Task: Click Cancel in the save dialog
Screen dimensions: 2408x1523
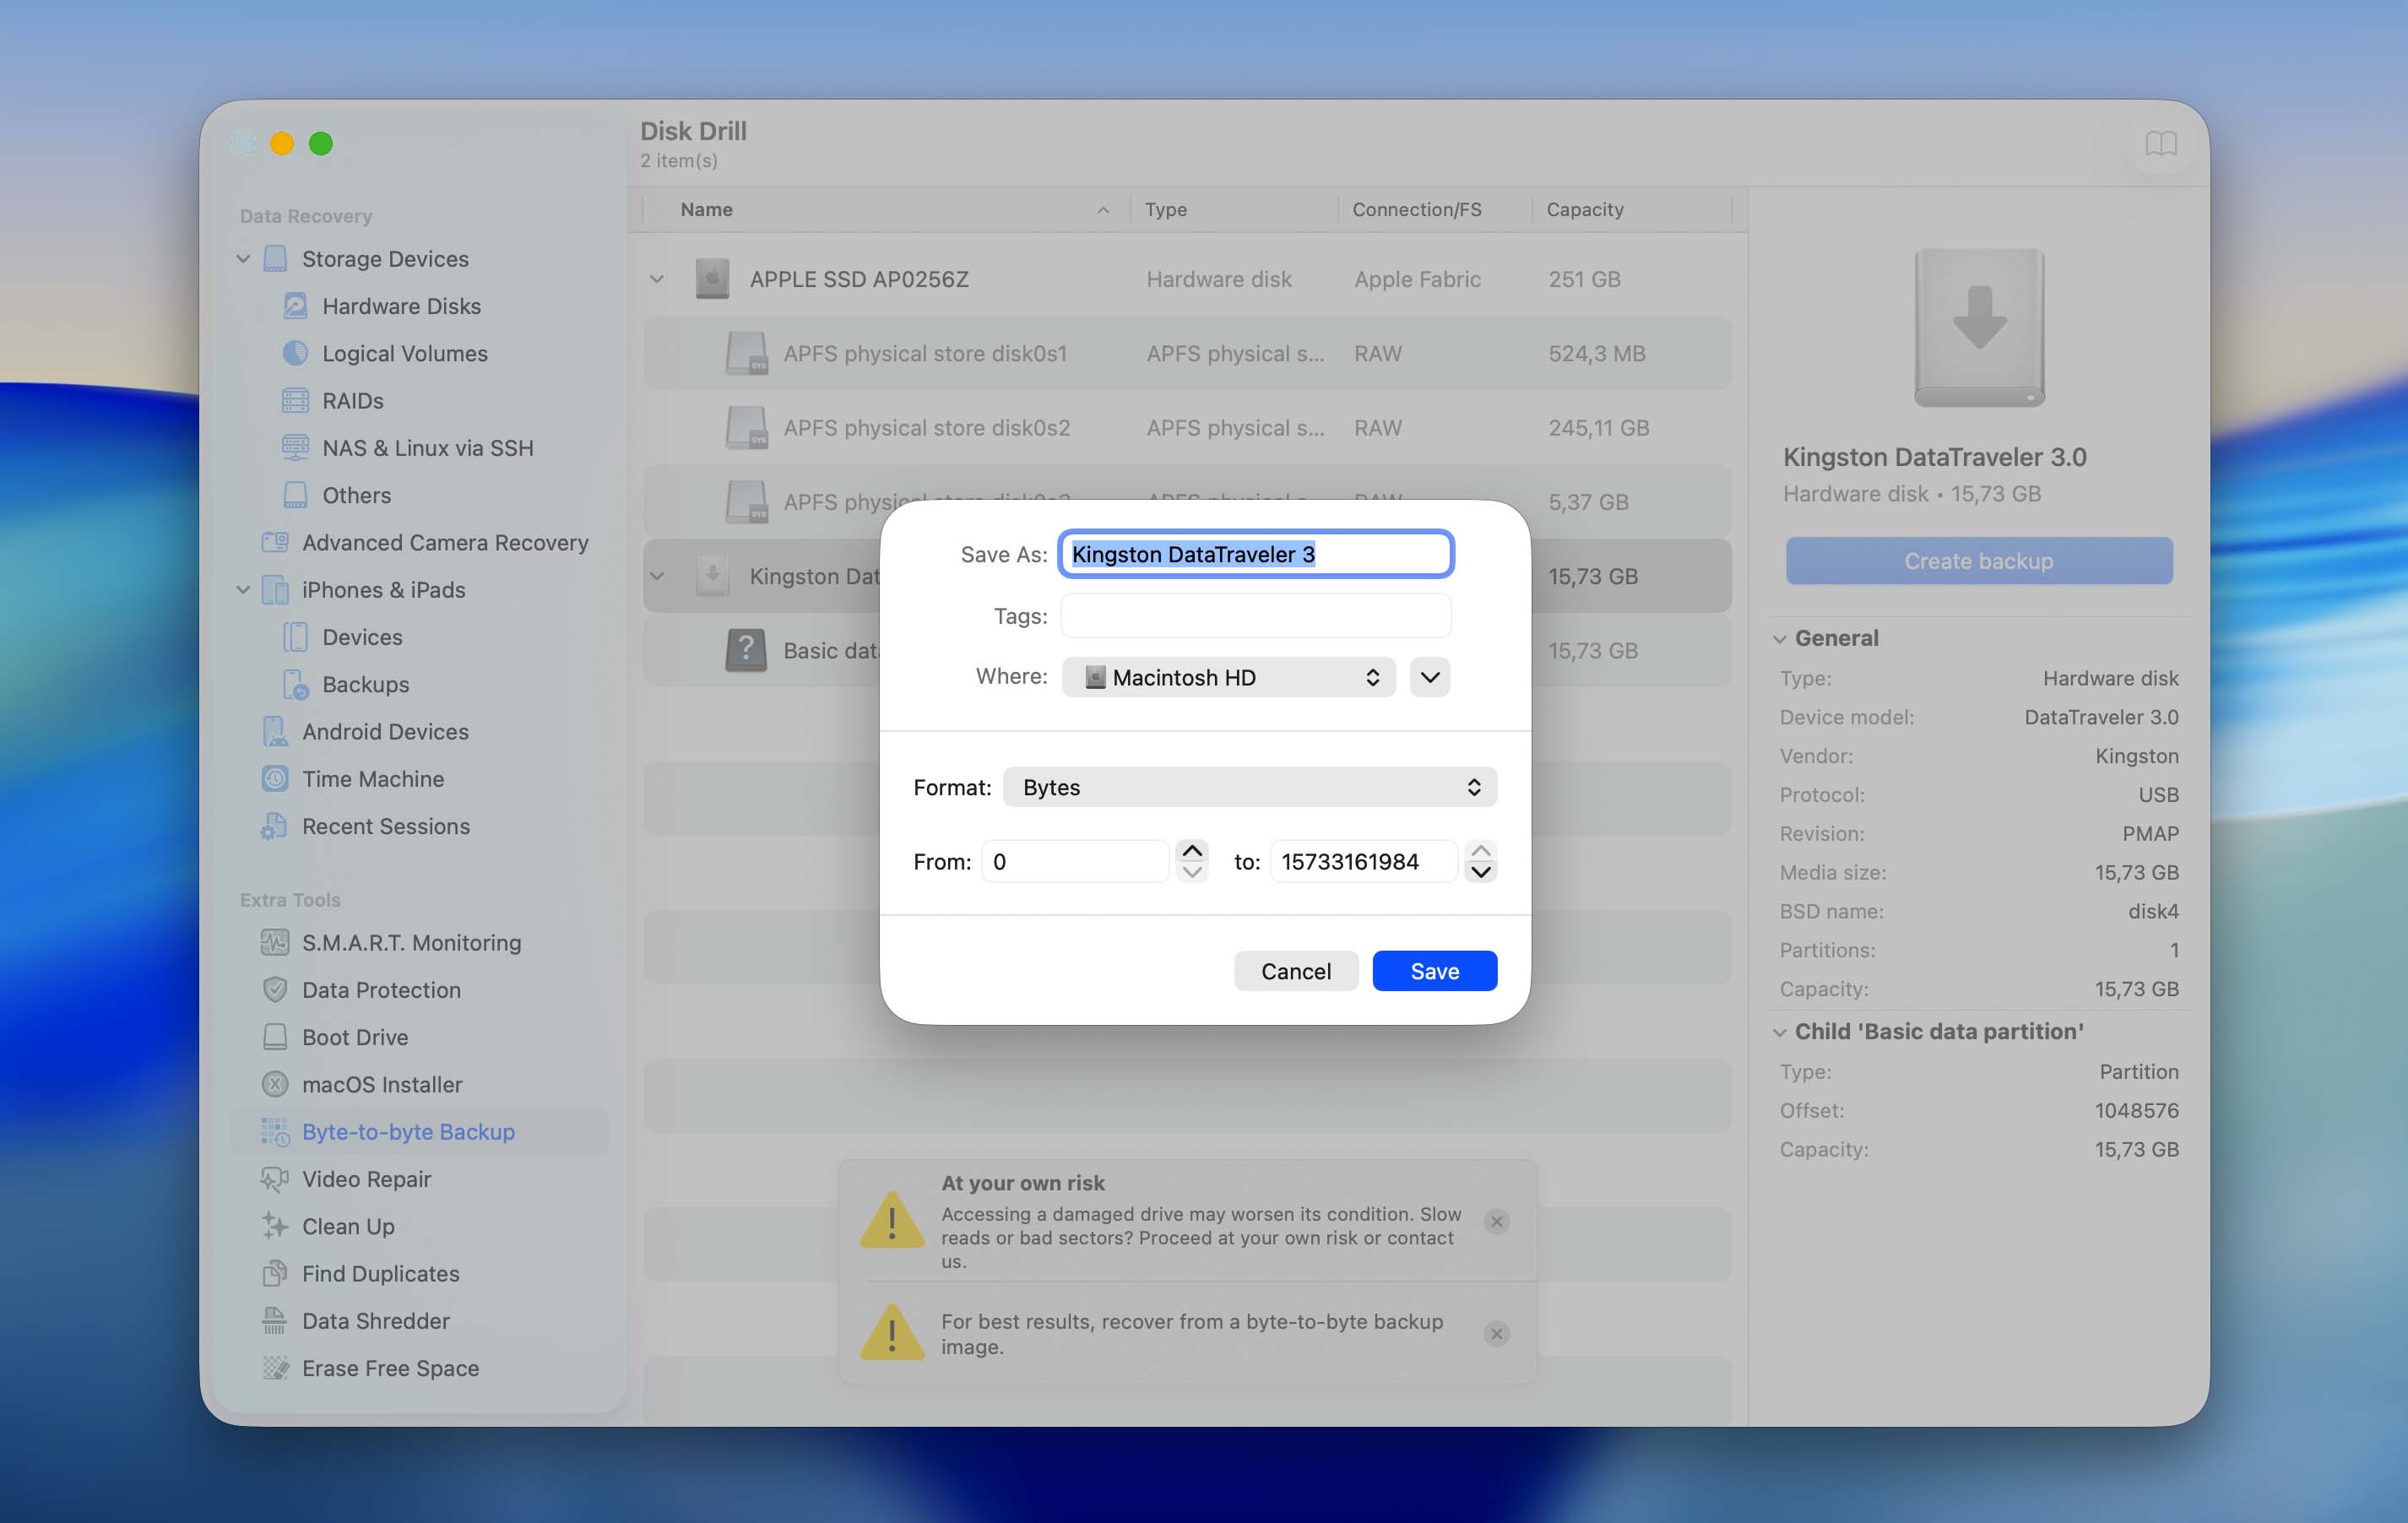Action: (1295, 971)
